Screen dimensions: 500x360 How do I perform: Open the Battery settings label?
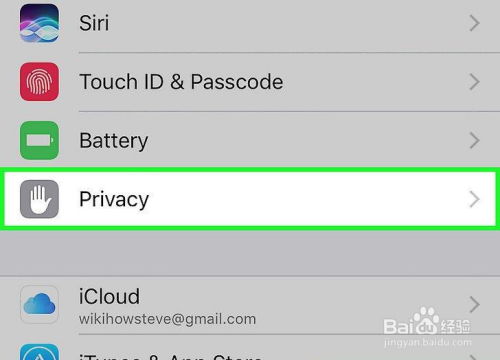click(x=114, y=141)
